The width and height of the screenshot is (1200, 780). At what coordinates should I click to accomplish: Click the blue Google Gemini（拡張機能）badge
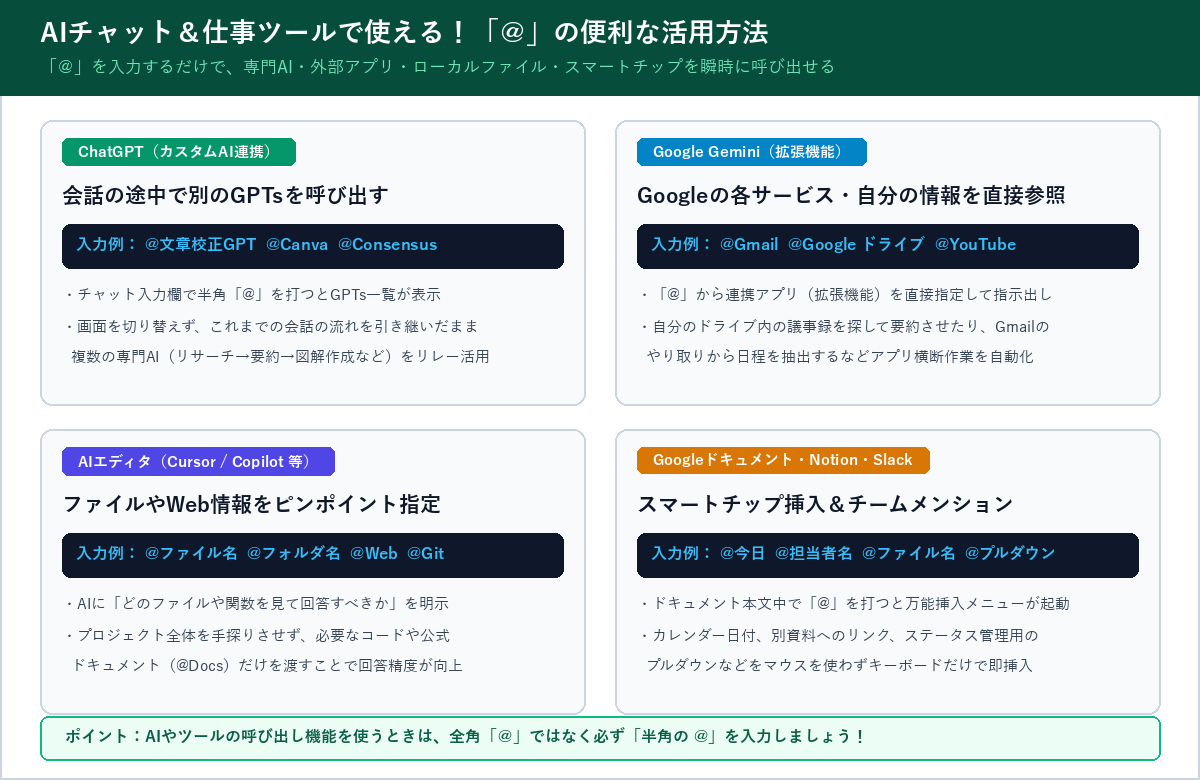(x=752, y=152)
